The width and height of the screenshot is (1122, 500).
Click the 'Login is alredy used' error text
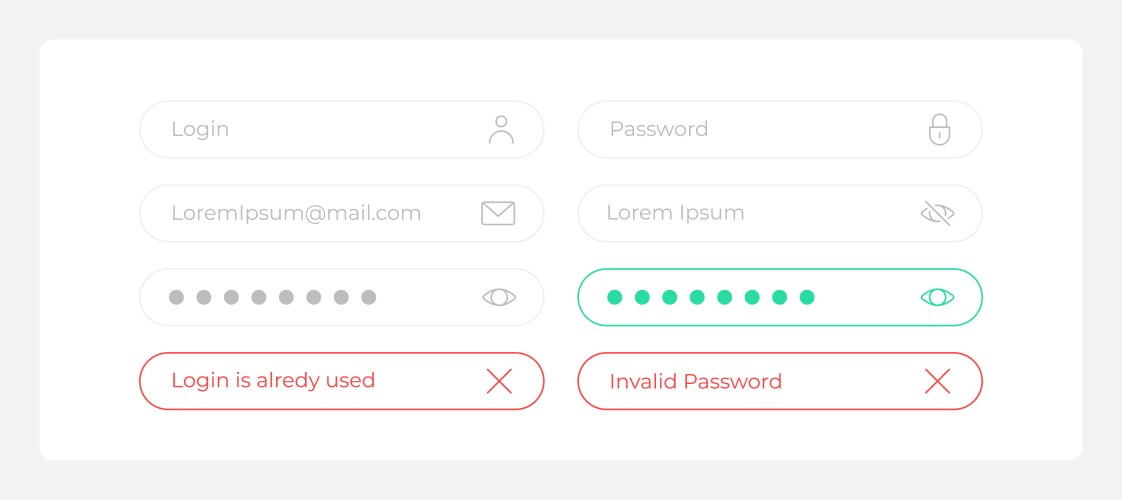[x=273, y=381]
